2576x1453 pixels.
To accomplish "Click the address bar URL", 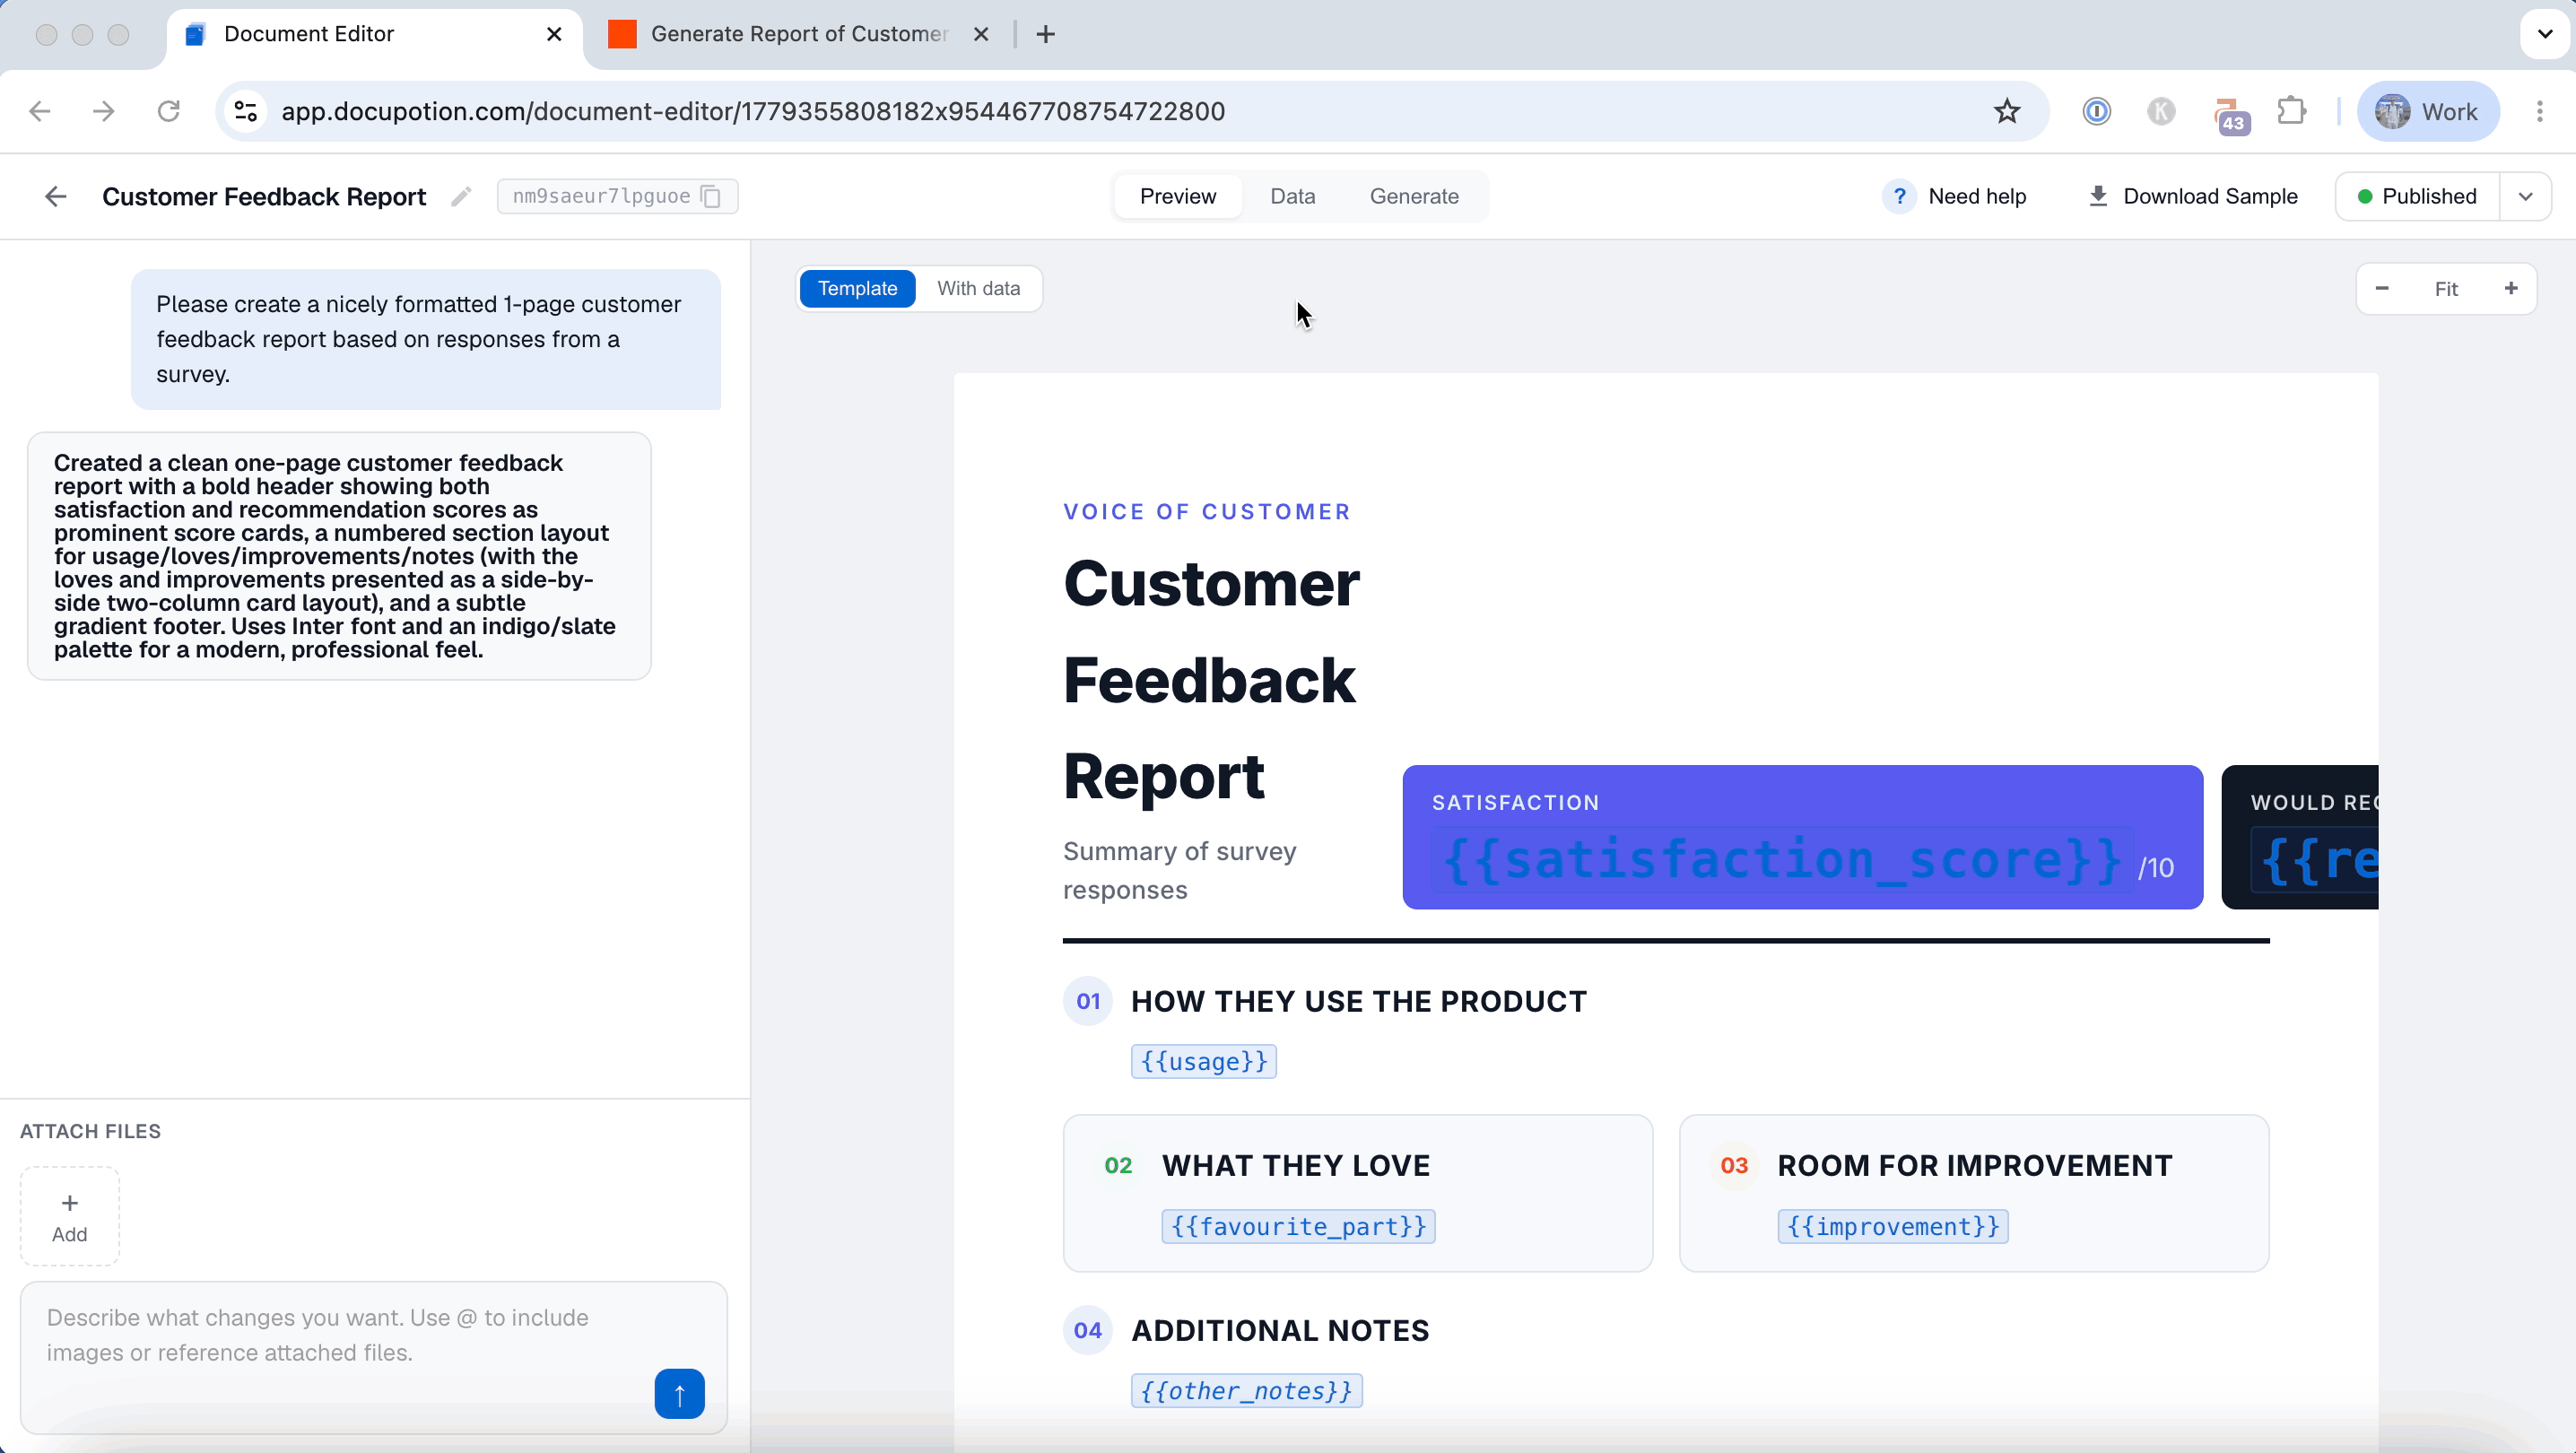I will point(753,111).
